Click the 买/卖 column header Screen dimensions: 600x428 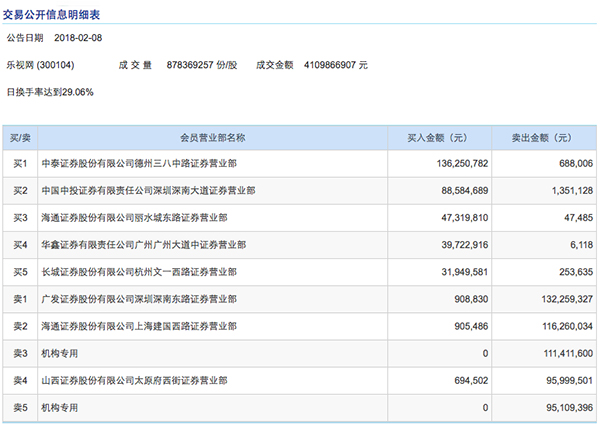pos(20,138)
